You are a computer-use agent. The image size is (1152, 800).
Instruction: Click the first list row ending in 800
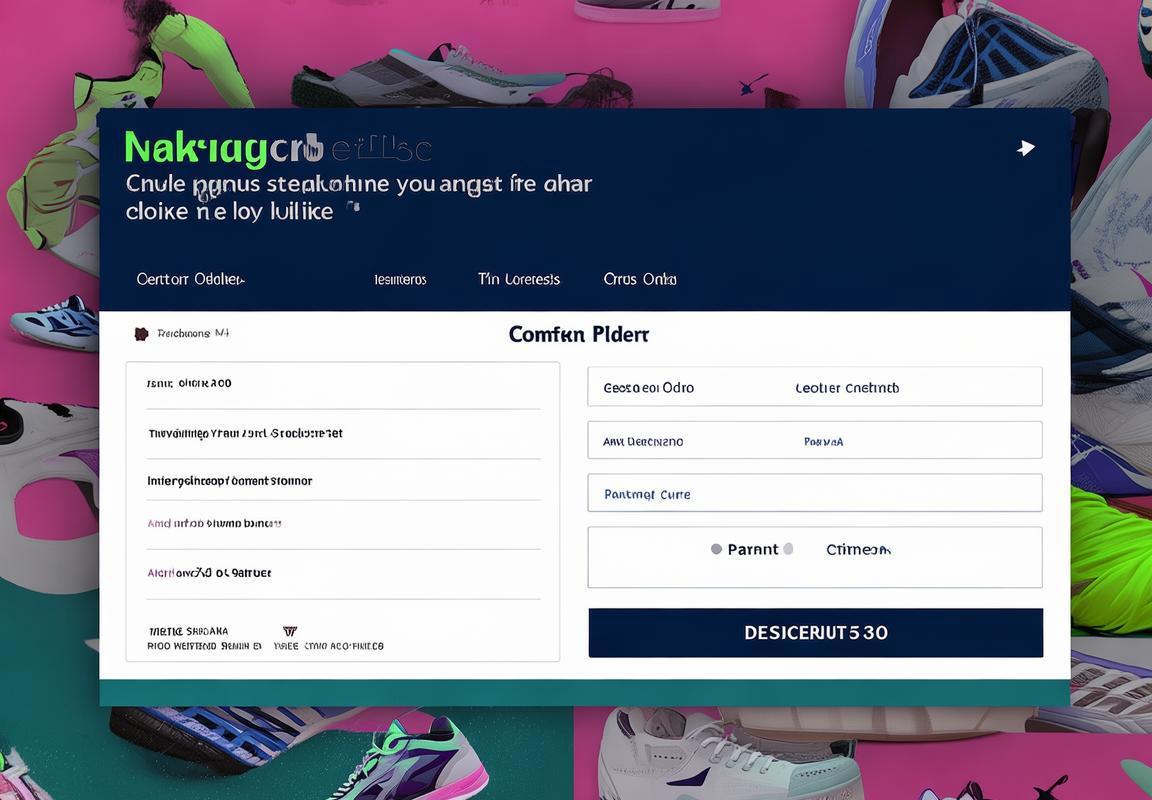point(343,383)
